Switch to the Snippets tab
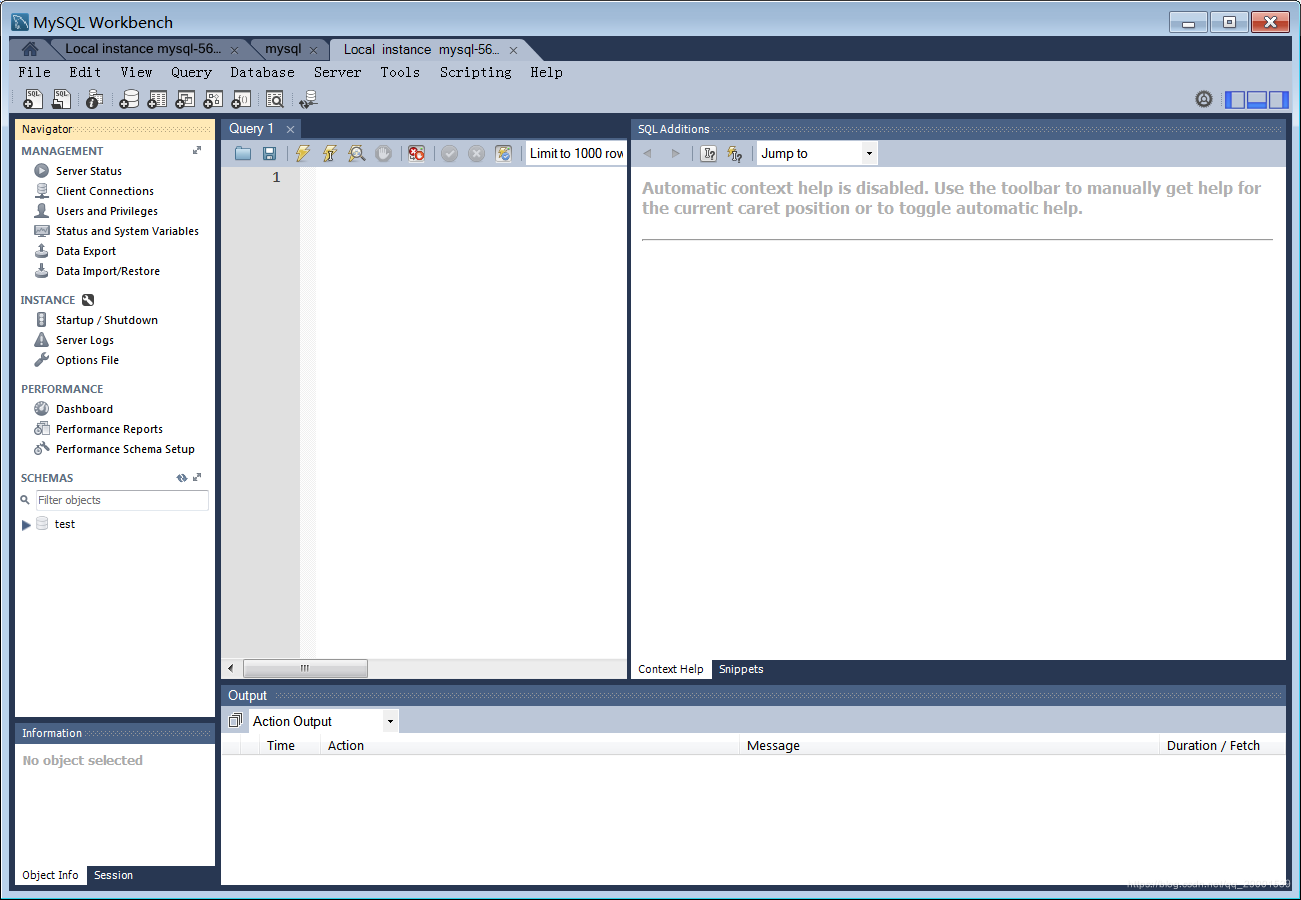This screenshot has height=900, width=1301. 741,669
